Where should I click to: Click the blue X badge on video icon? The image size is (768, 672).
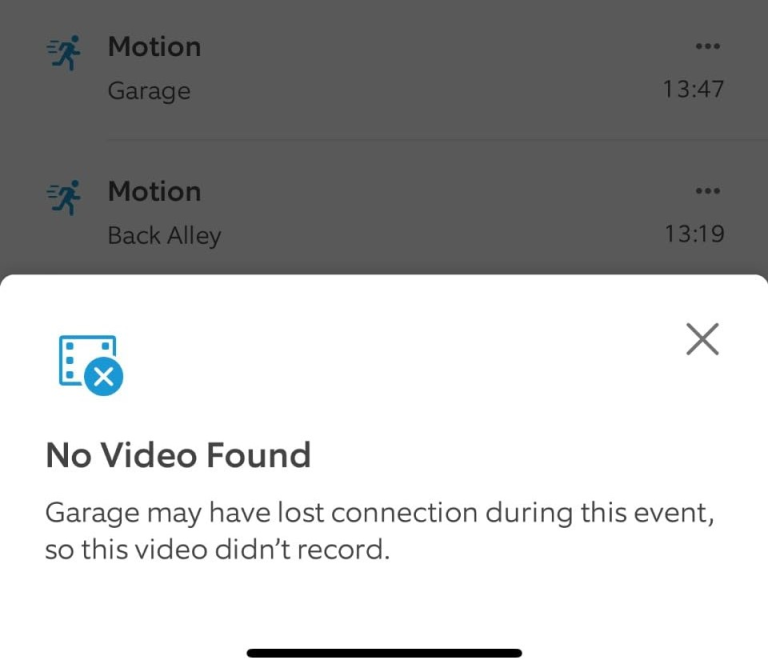[x=103, y=376]
